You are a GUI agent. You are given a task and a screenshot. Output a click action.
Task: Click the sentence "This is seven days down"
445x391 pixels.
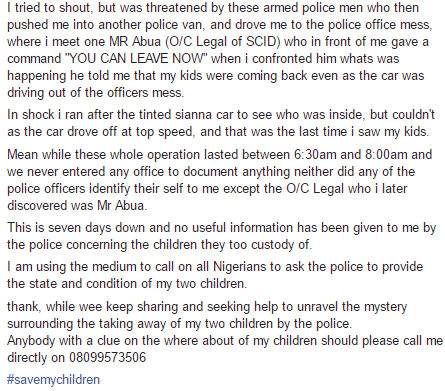point(222,236)
